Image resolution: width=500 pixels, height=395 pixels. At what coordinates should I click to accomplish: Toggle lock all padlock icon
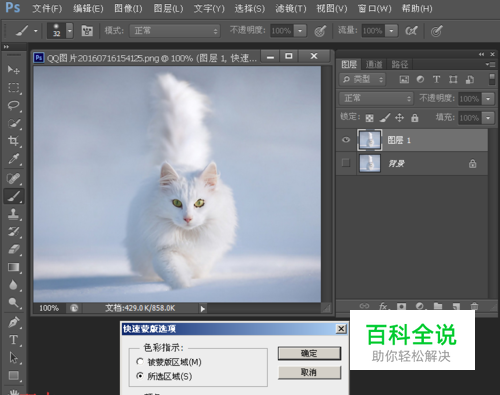(414, 118)
